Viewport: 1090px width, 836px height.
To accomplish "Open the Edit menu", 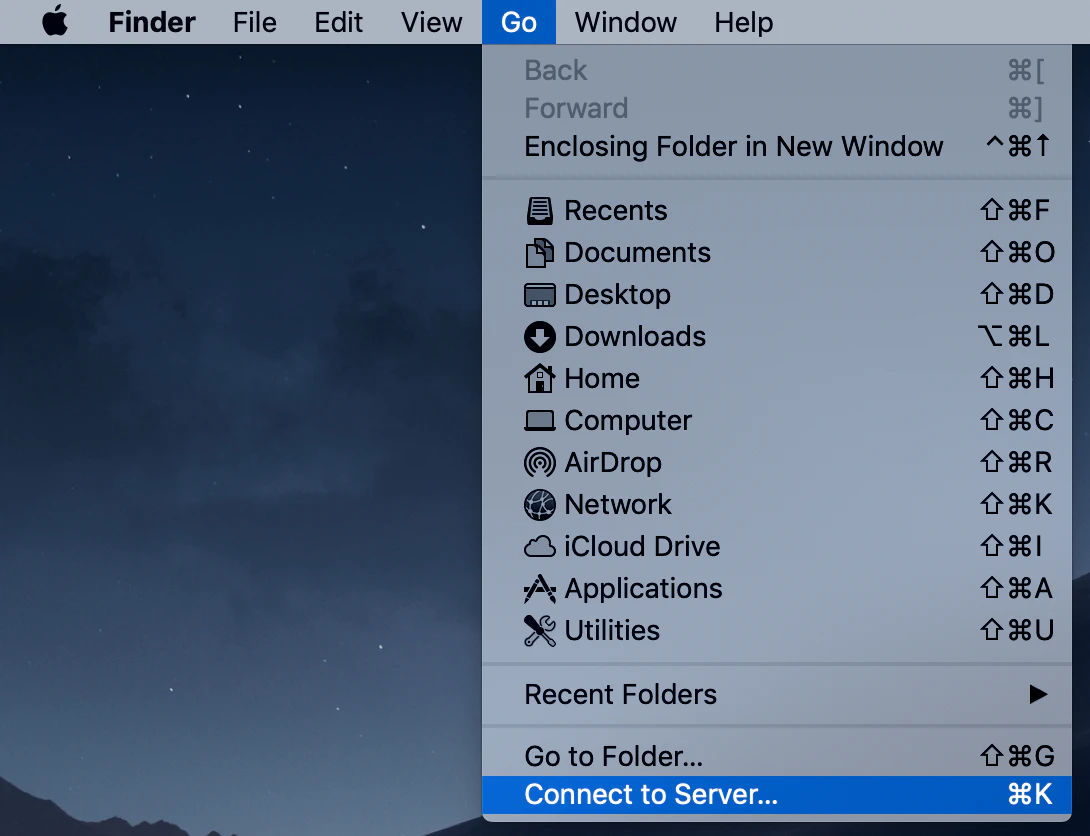I will click(x=339, y=22).
